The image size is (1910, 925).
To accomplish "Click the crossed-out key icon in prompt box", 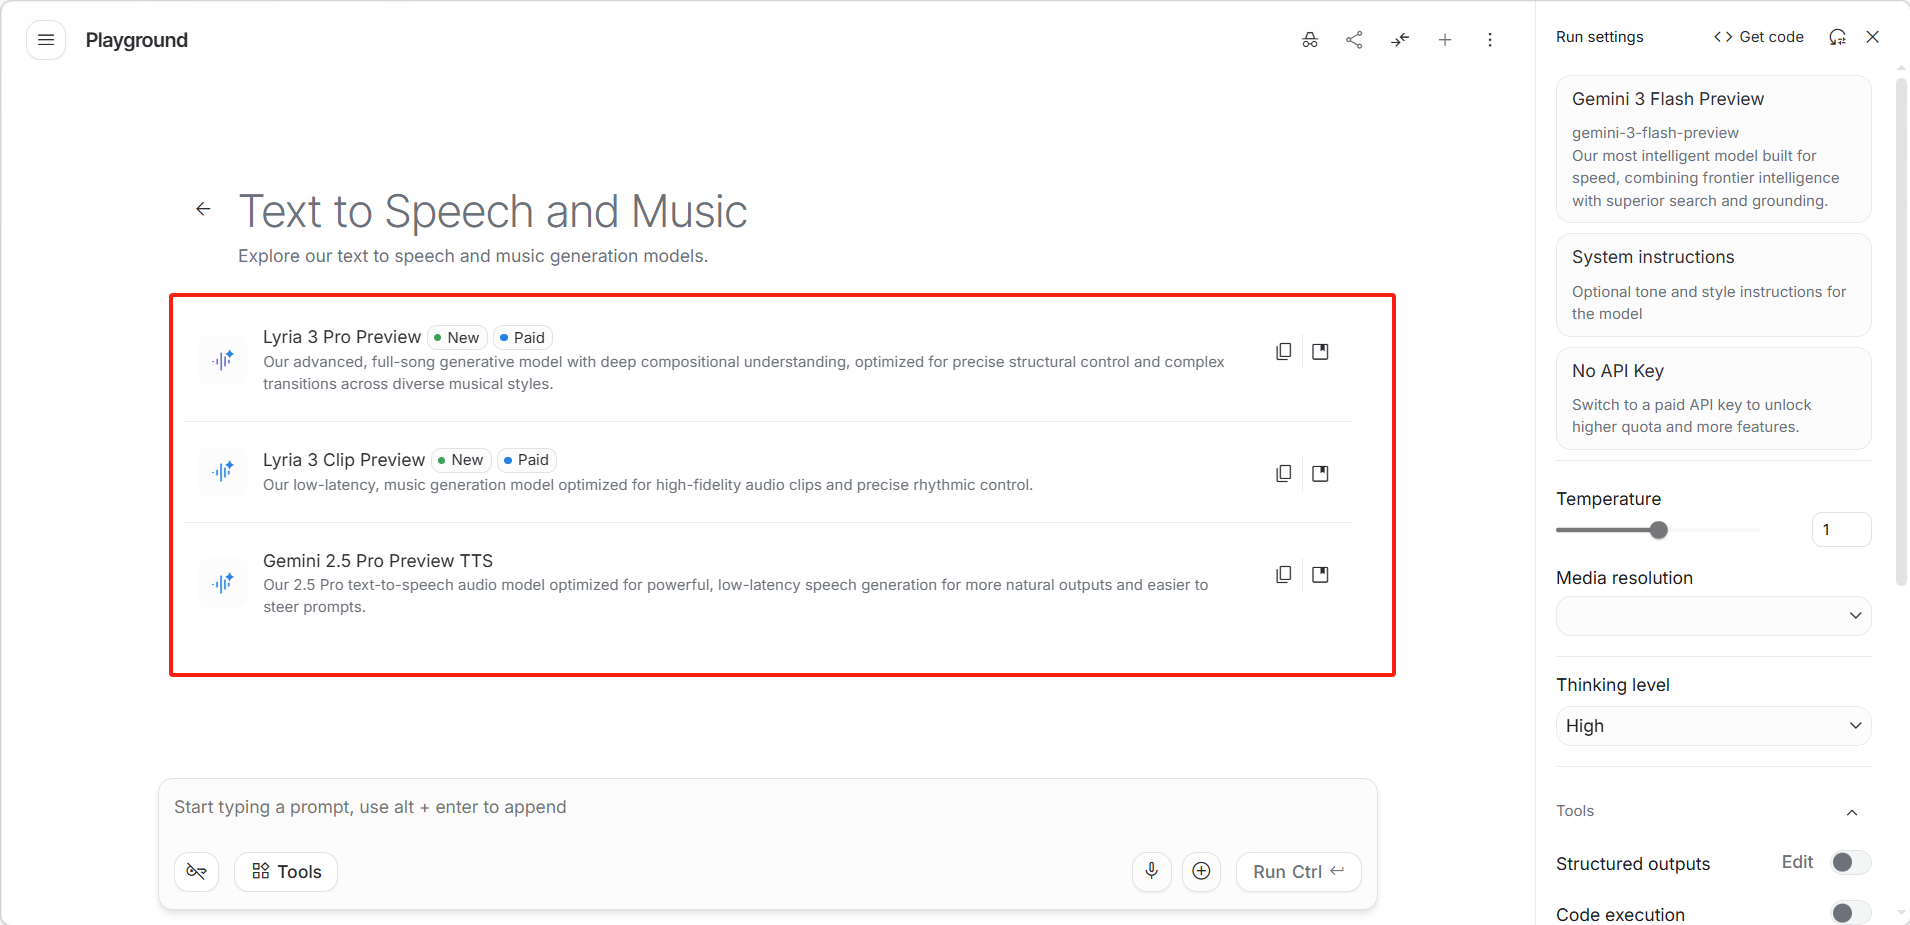I will click(197, 872).
